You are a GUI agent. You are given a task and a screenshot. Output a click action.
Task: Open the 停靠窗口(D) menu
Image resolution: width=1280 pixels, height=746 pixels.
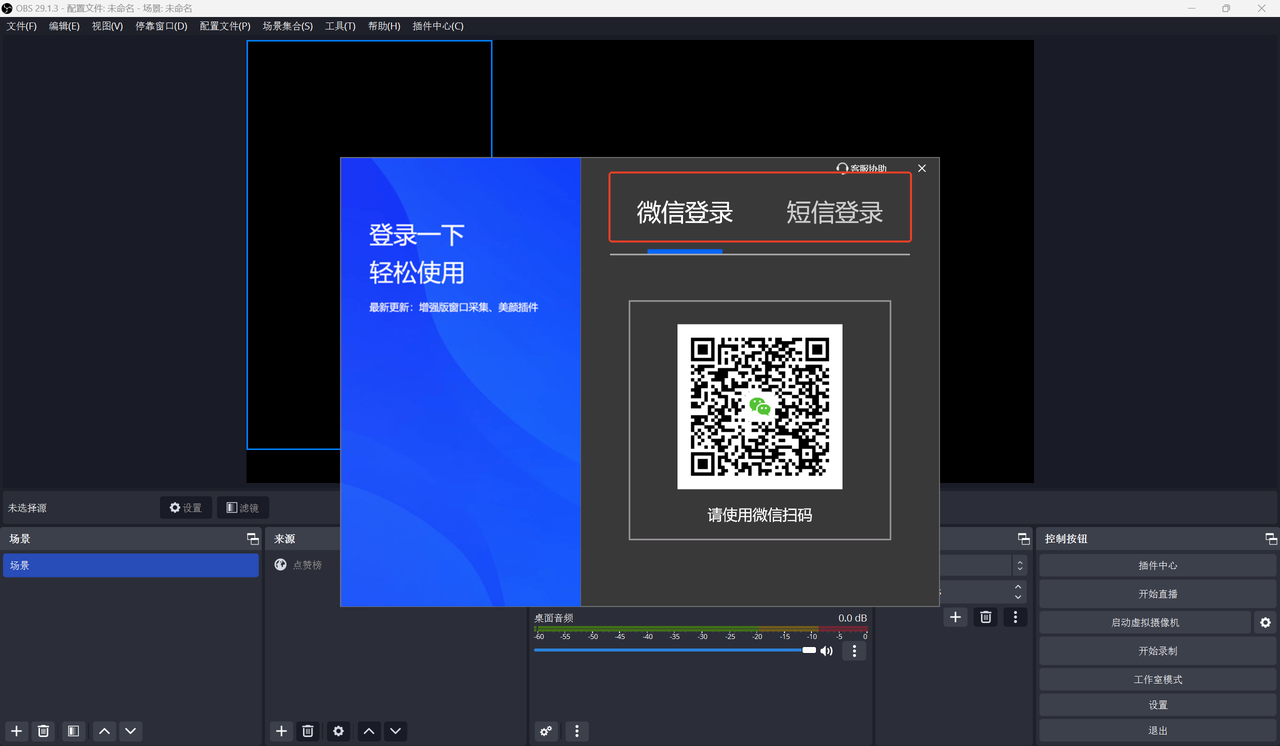[161, 26]
